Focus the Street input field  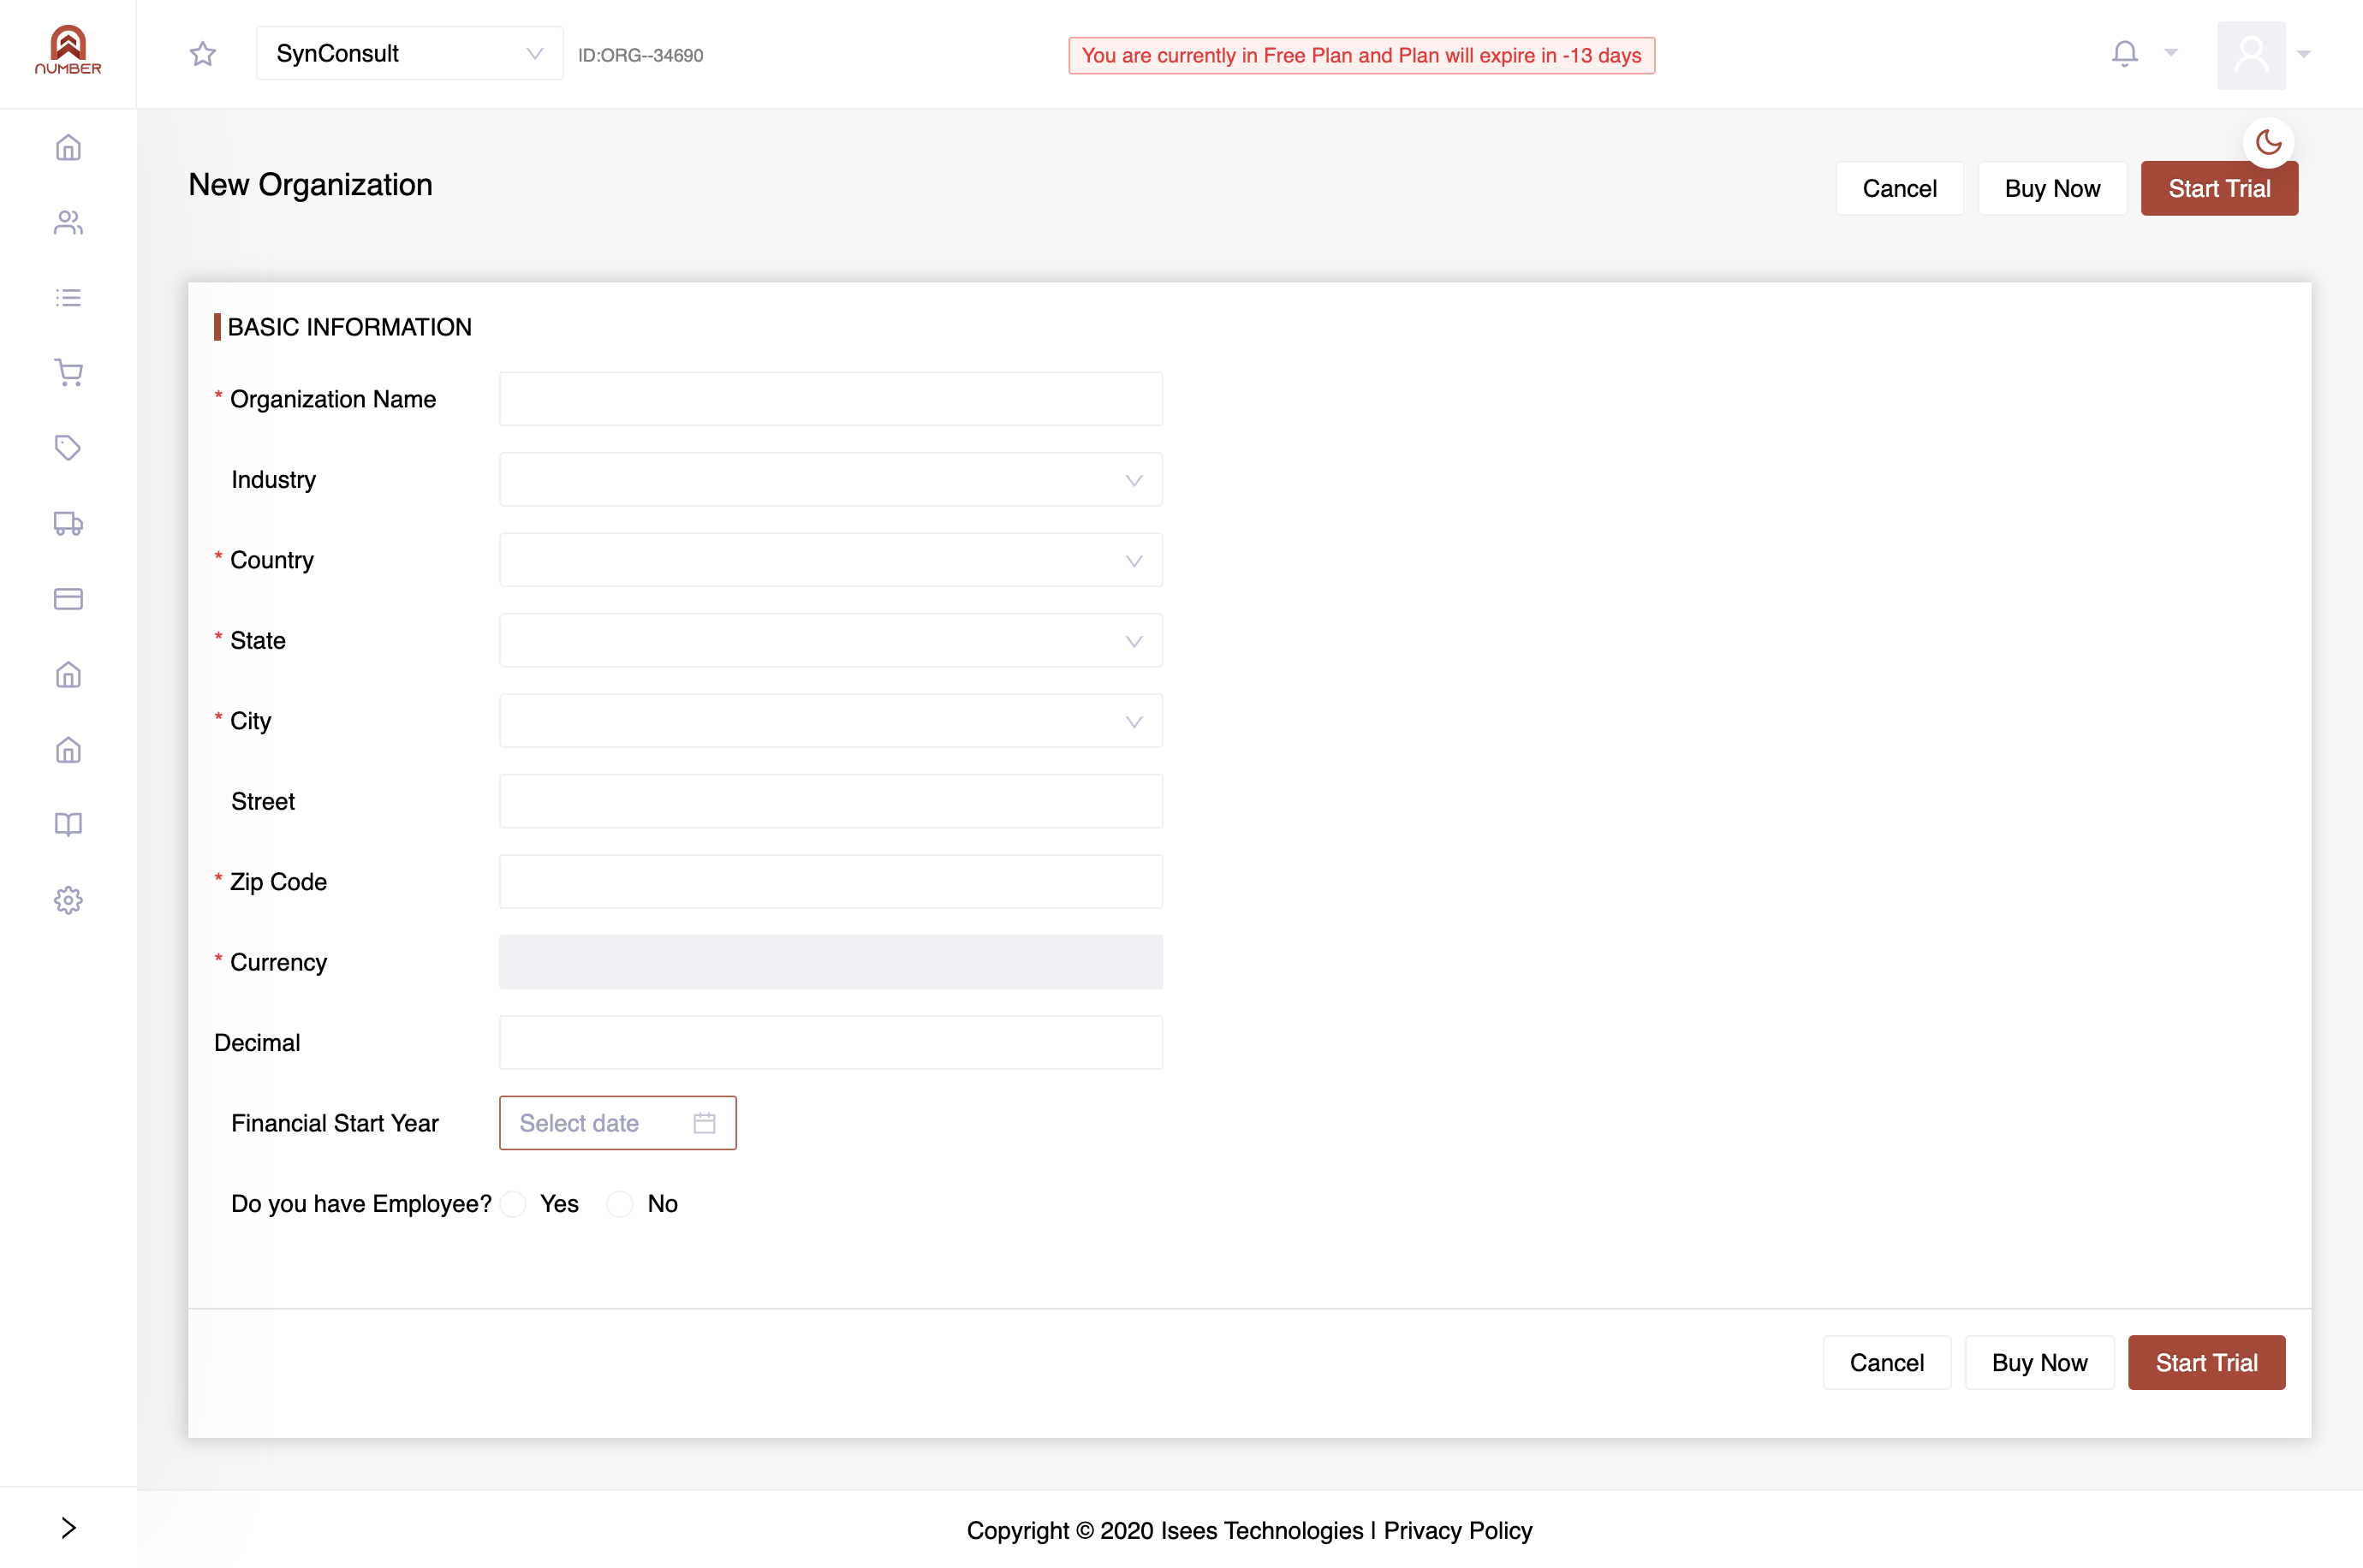831,802
